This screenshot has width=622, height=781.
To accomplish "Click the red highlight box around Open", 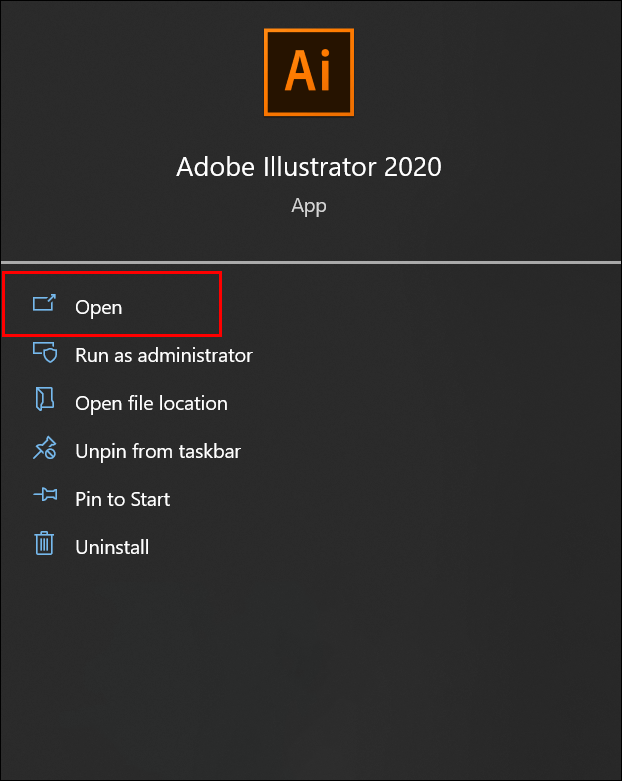I will 219,303.
